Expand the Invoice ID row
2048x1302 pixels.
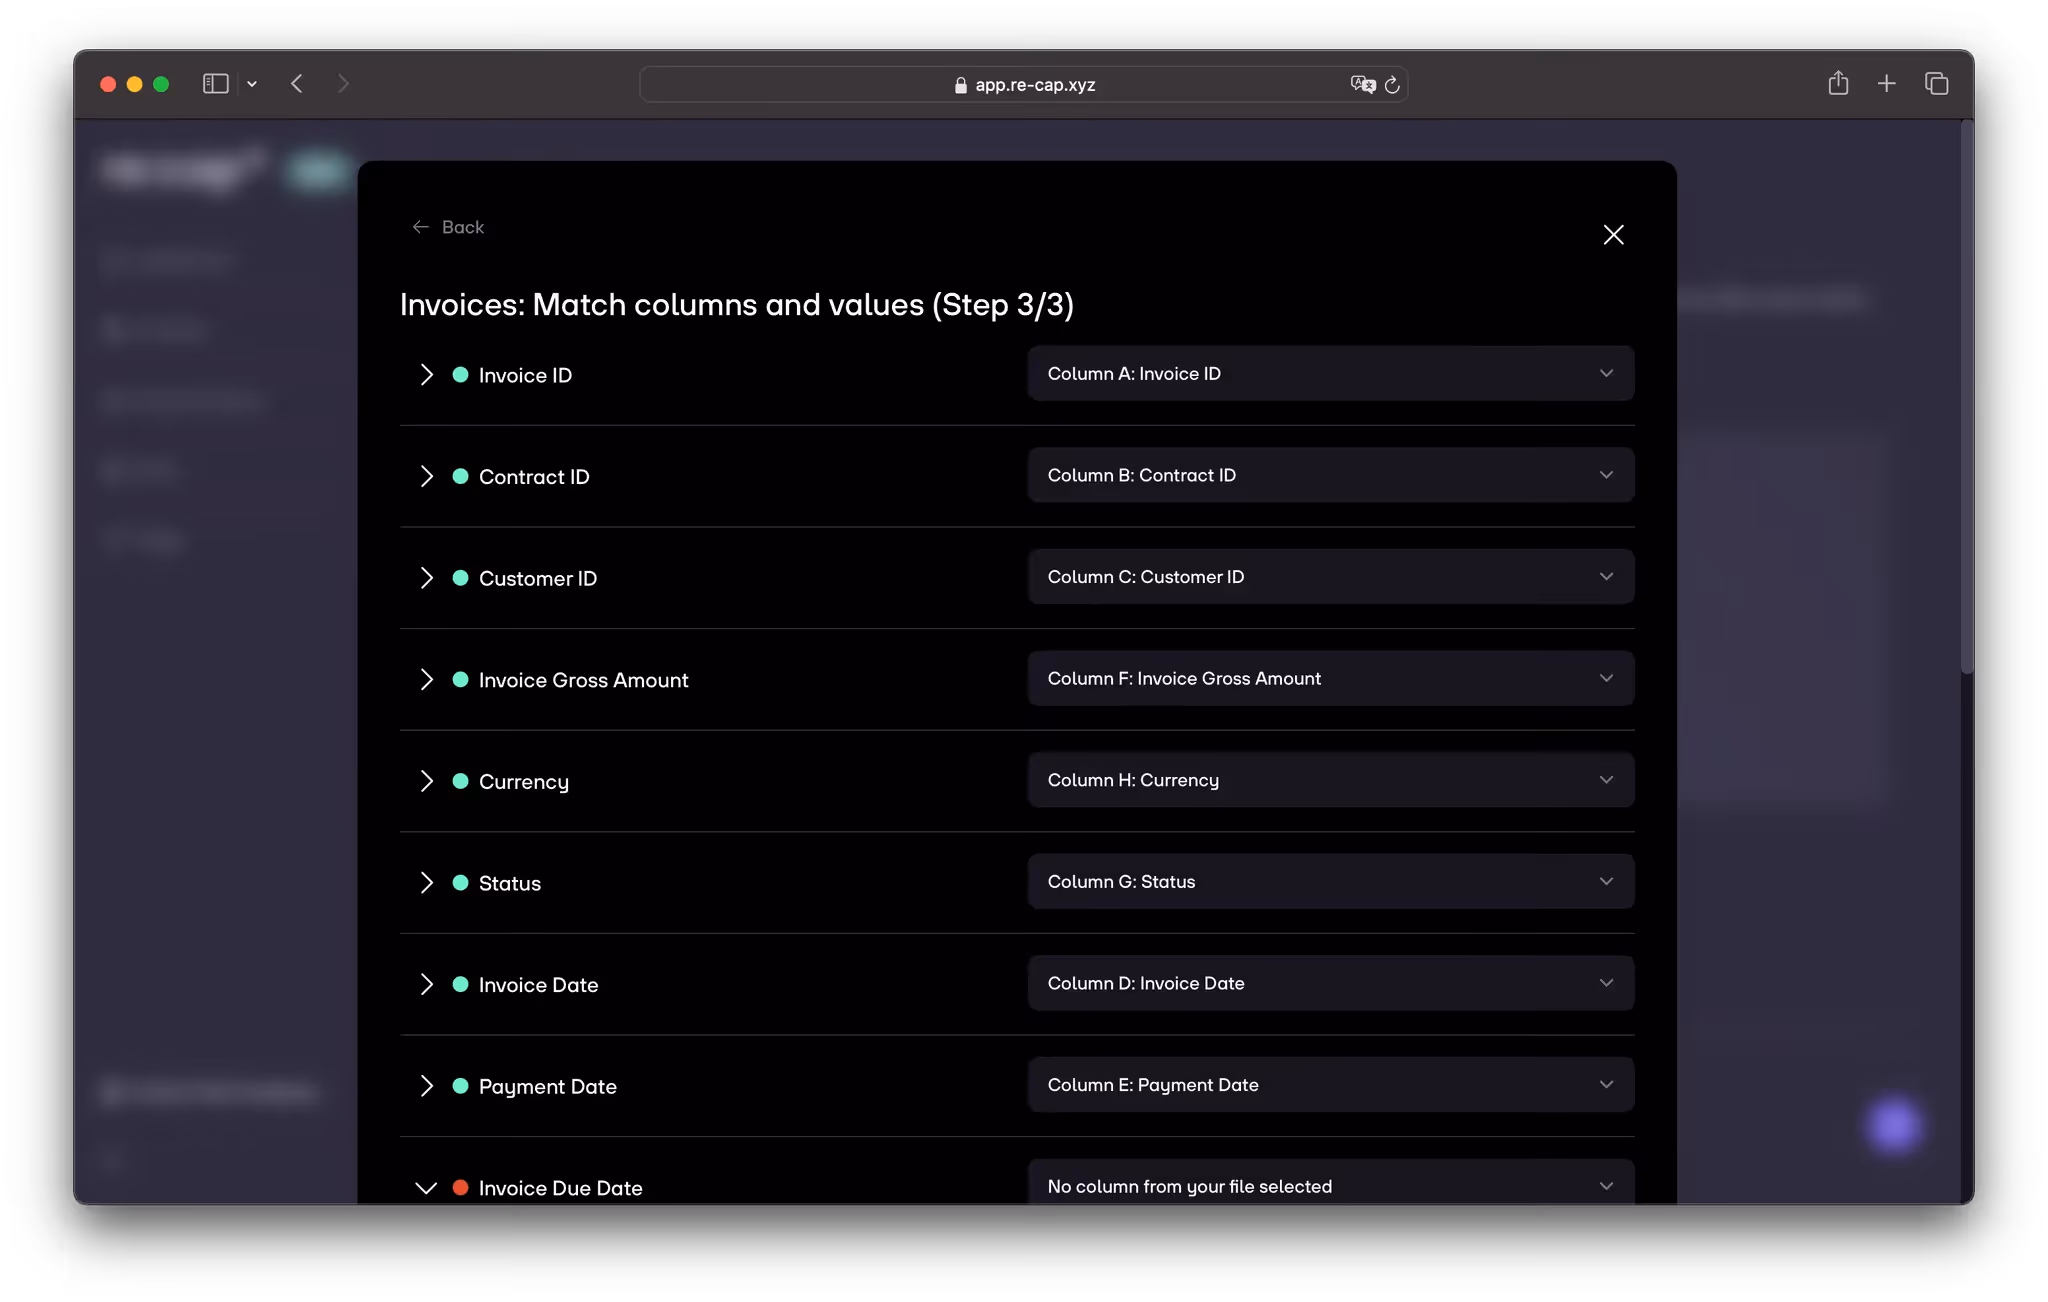(x=427, y=375)
